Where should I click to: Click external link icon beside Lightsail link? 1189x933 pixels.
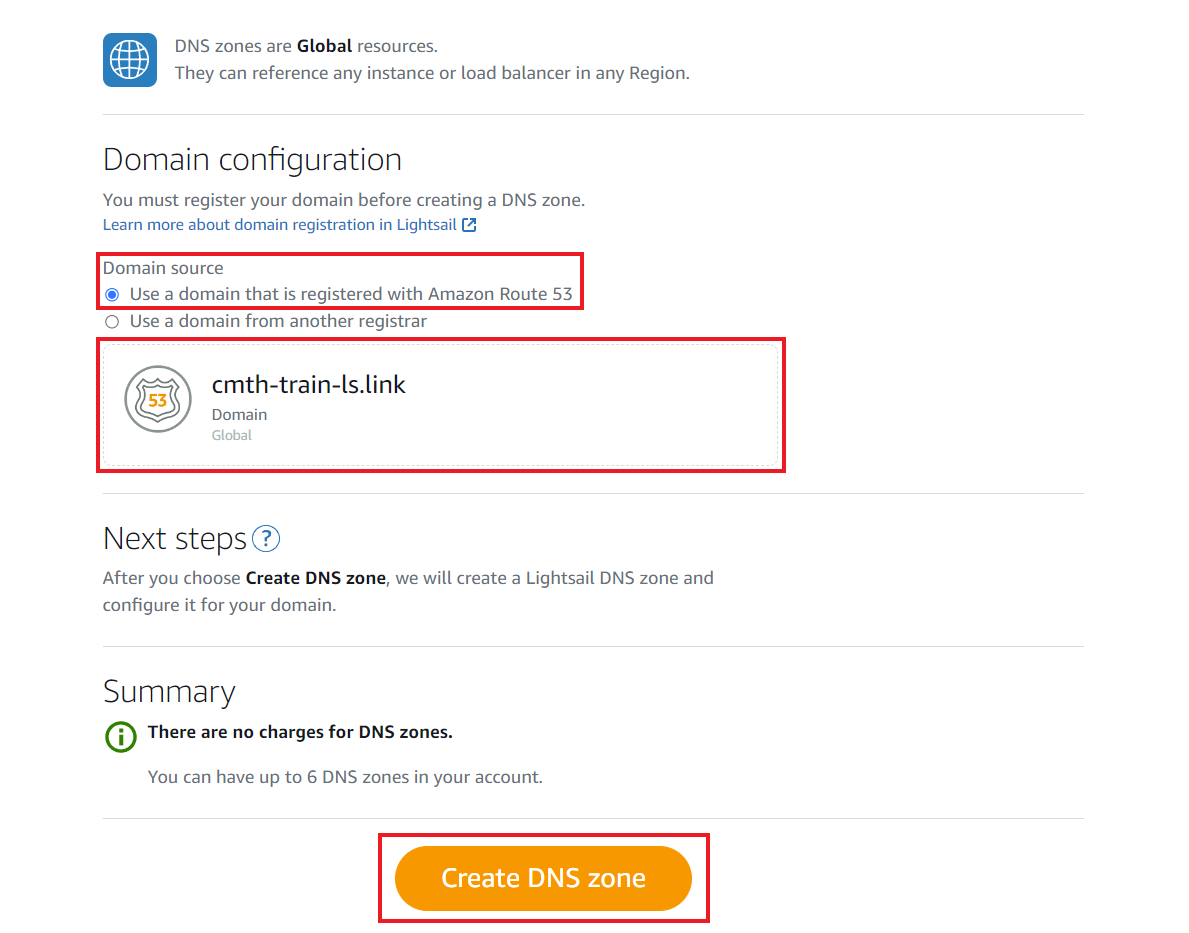coord(469,225)
